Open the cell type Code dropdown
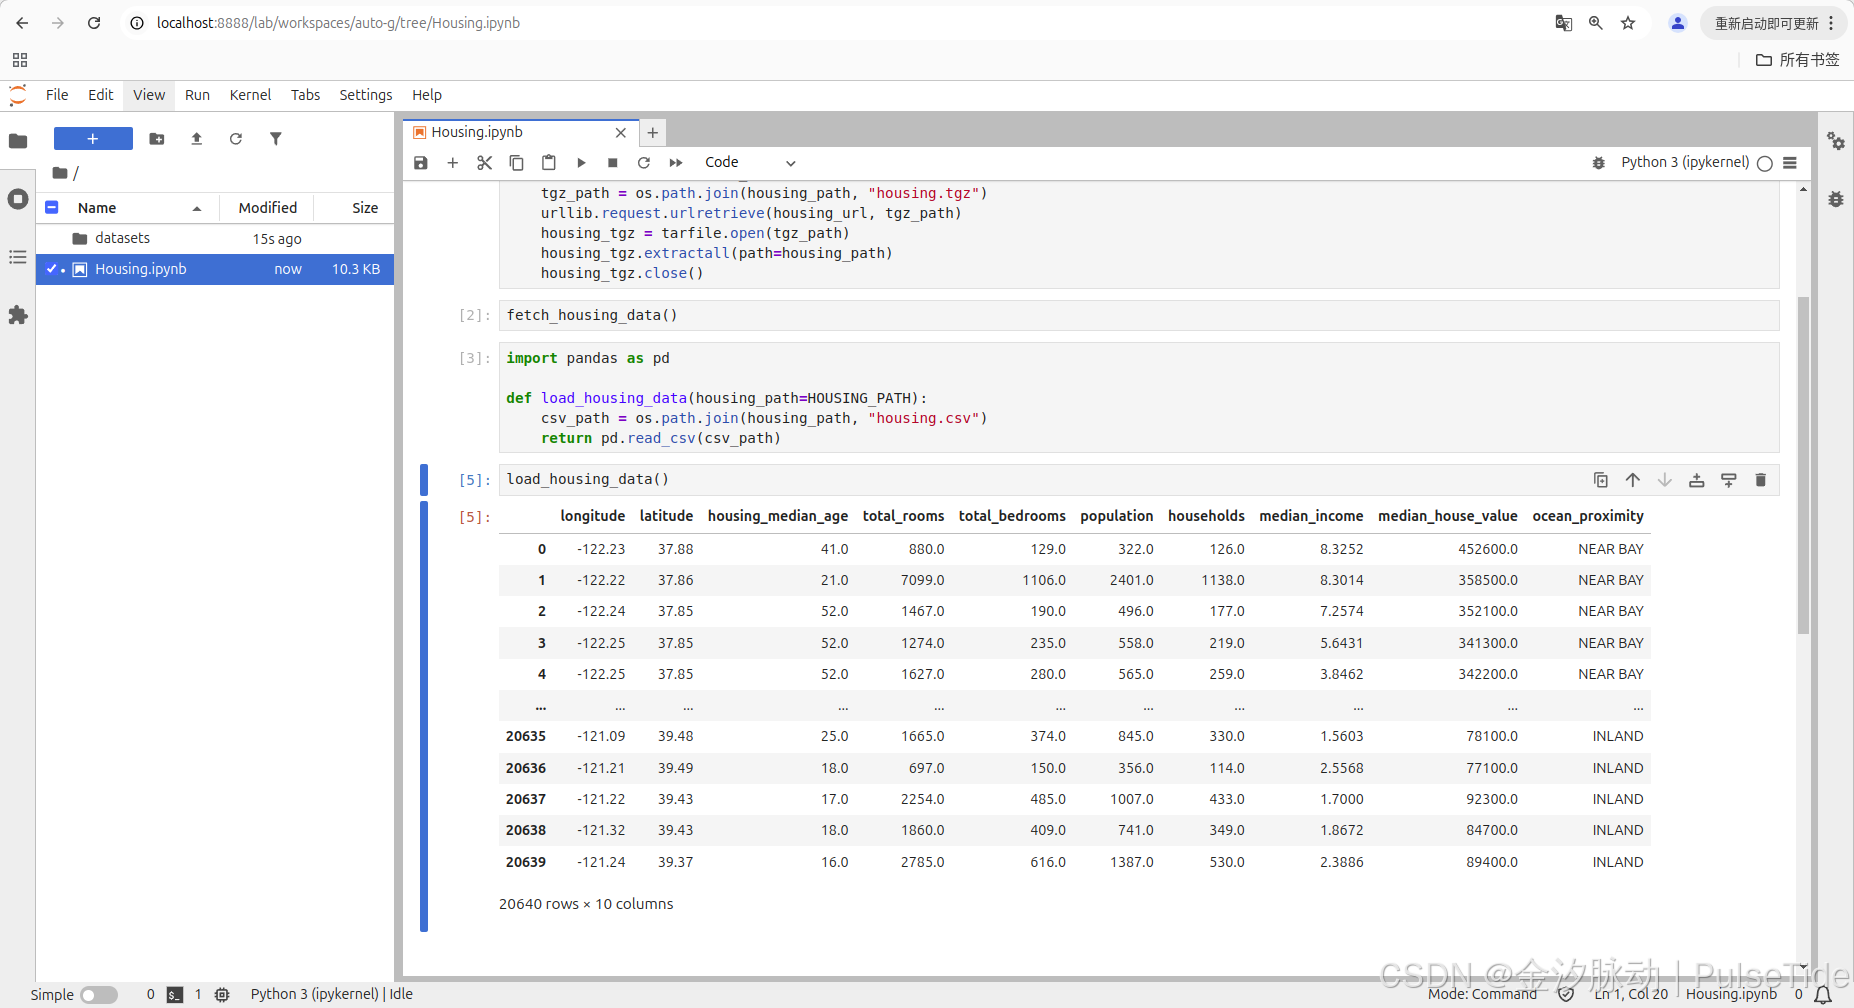The image size is (1854, 1008). click(x=750, y=163)
